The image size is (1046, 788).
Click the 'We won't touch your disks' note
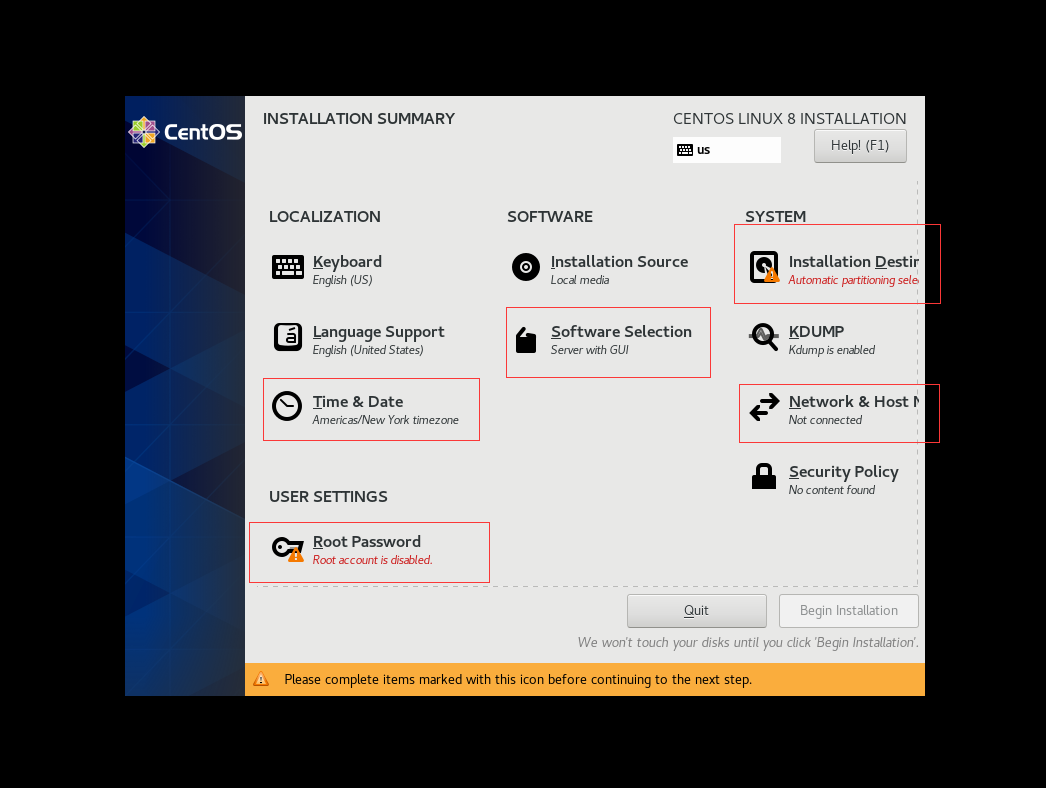[748, 643]
